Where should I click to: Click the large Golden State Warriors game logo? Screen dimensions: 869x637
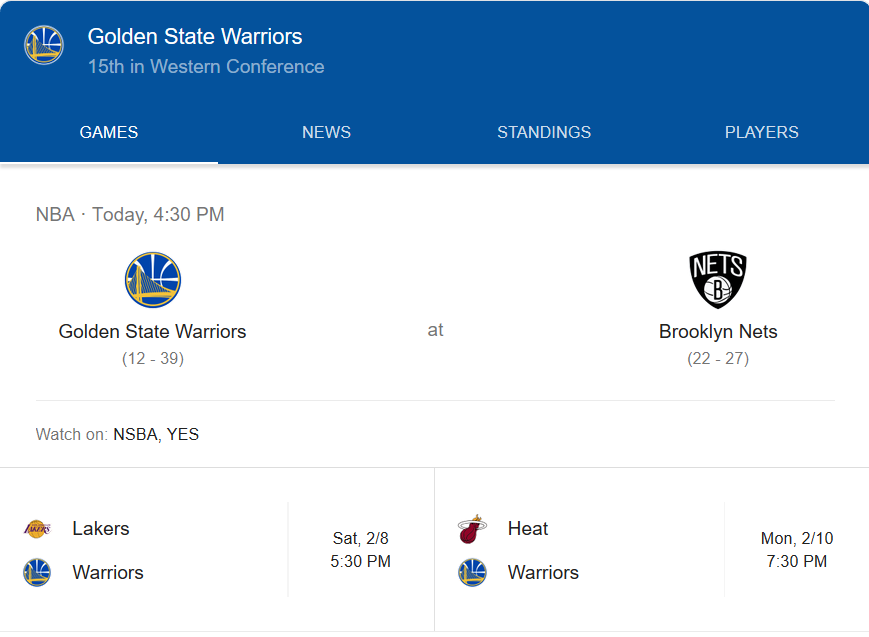(152, 280)
